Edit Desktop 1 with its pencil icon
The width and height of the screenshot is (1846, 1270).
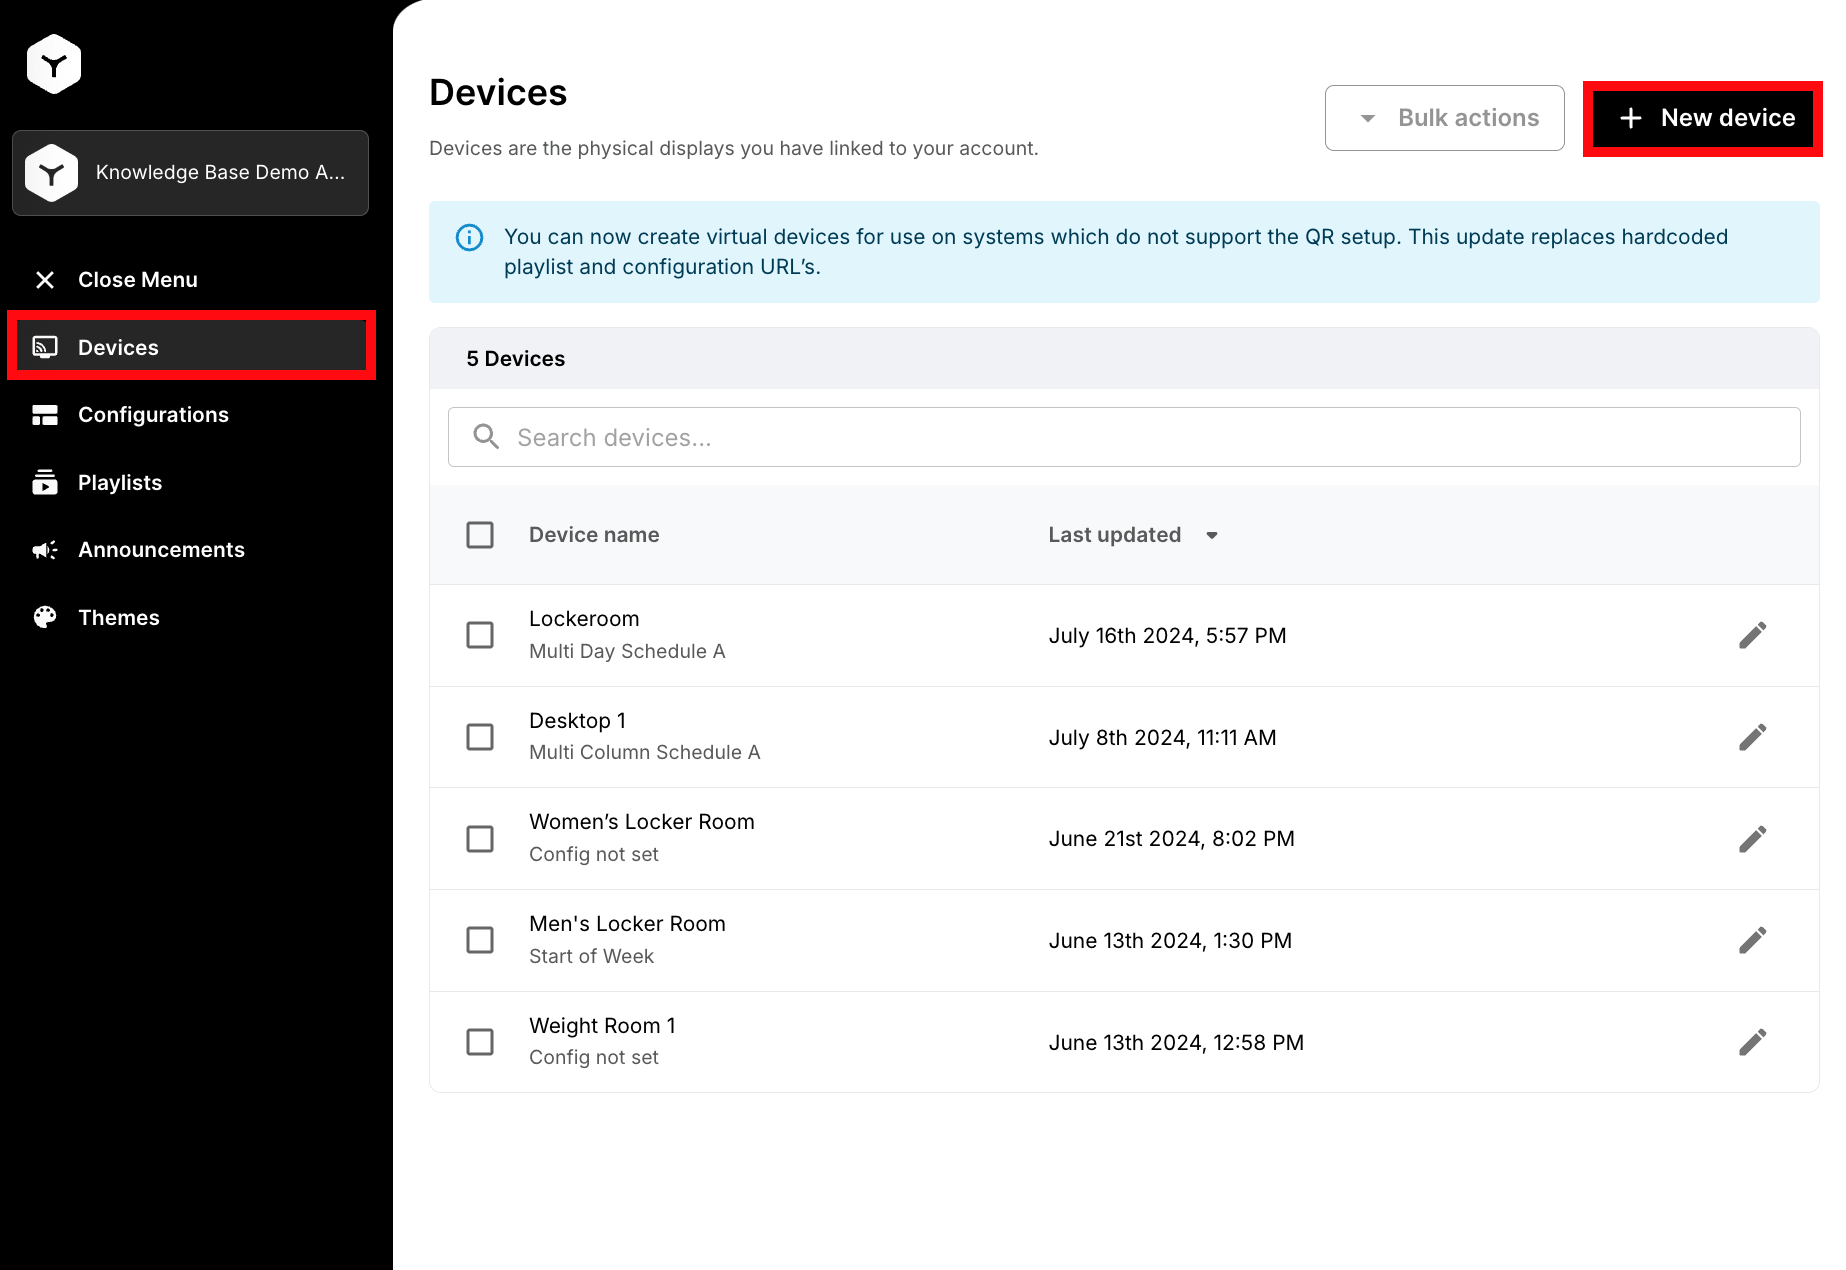(x=1752, y=737)
